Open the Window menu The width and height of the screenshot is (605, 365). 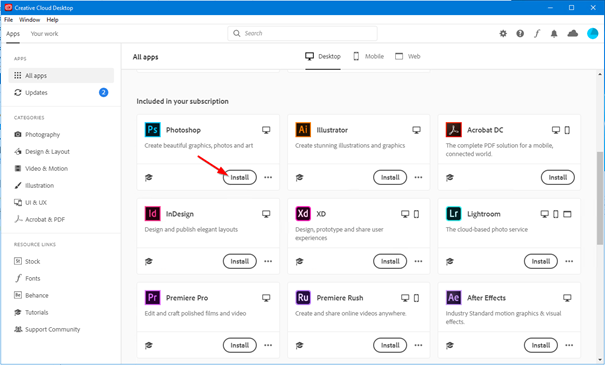(29, 20)
